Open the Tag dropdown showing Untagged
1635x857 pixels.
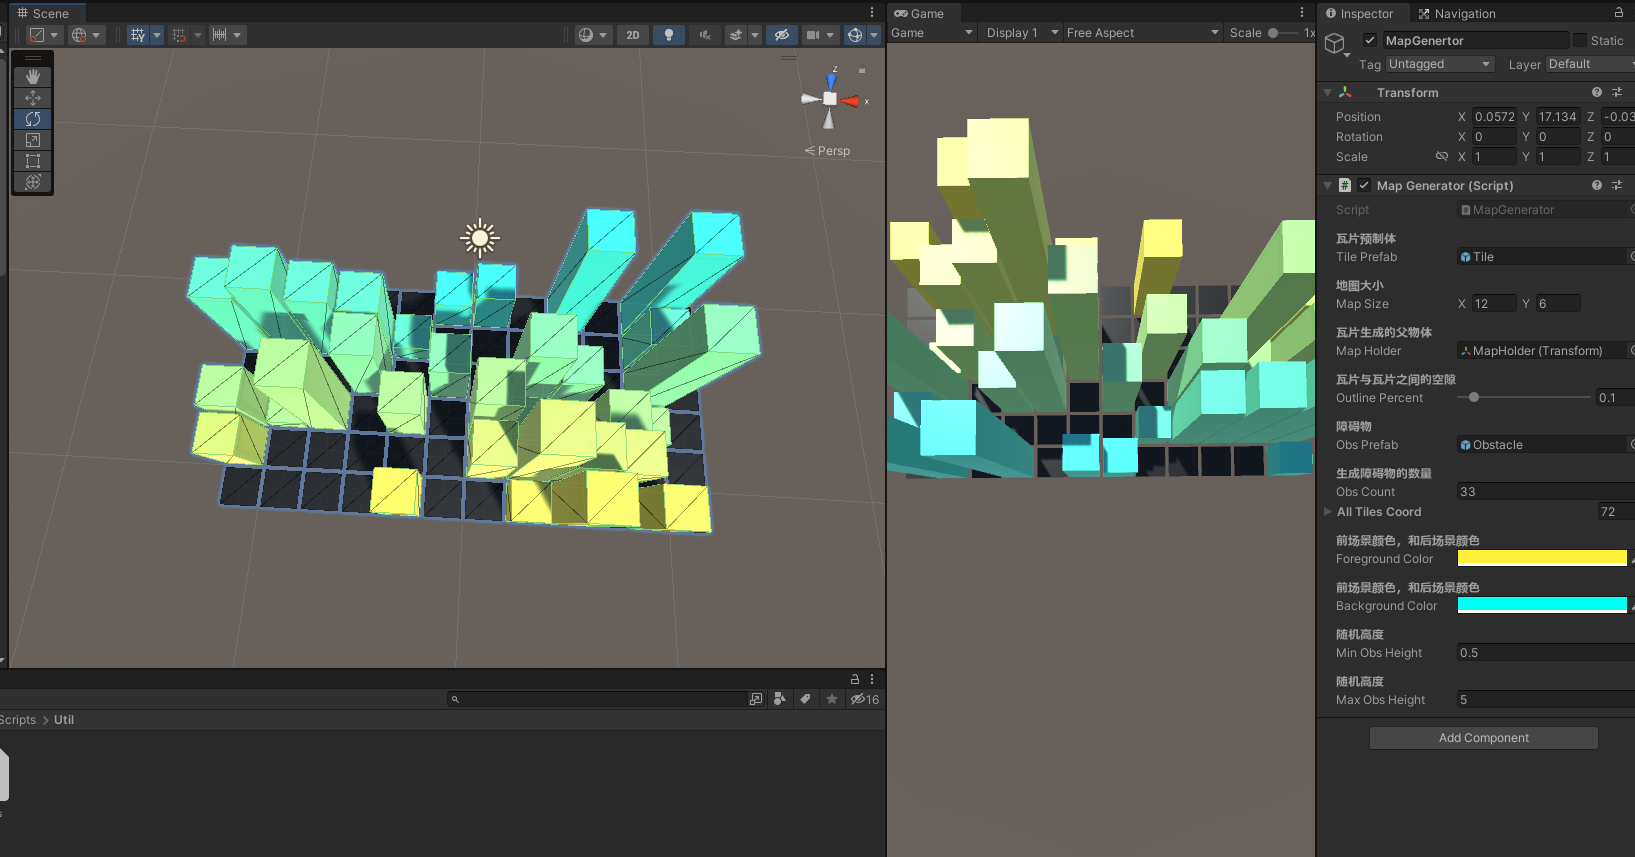(1440, 64)
